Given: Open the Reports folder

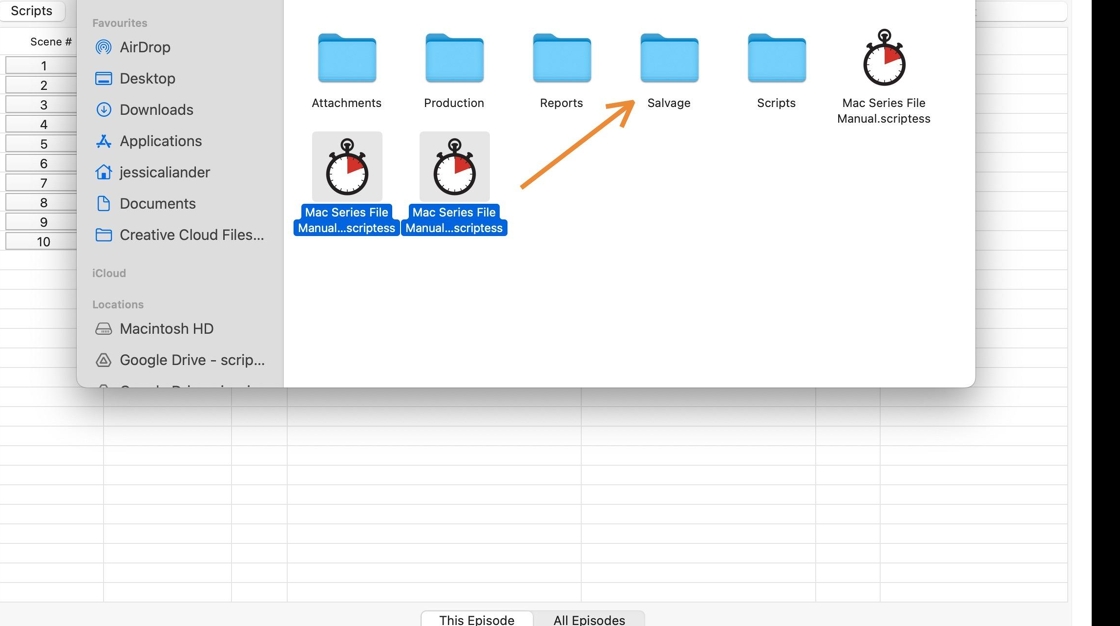Looking at the screenshot, I should click(561, 59).
